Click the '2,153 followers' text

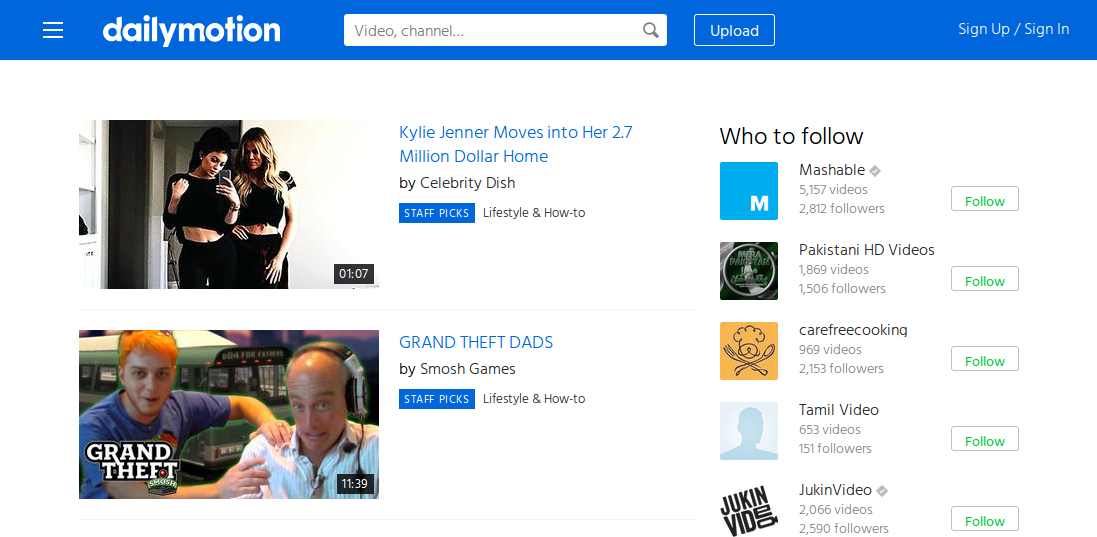coord(842,368)
